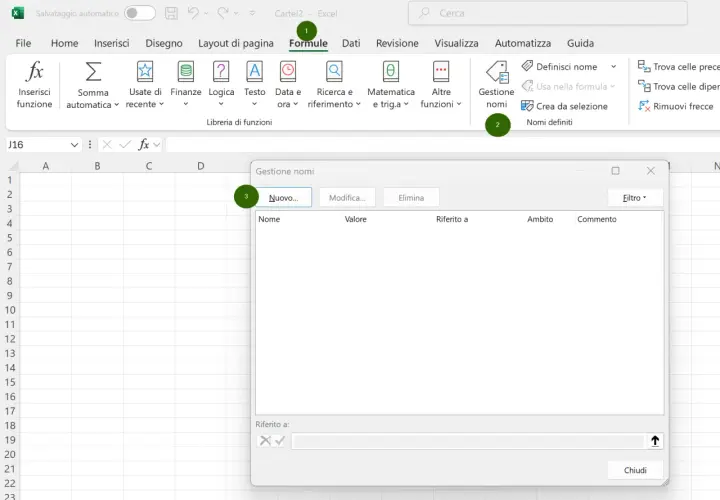
Task: Click Rimuovi frecce
Action: click(x=675, y=106)
